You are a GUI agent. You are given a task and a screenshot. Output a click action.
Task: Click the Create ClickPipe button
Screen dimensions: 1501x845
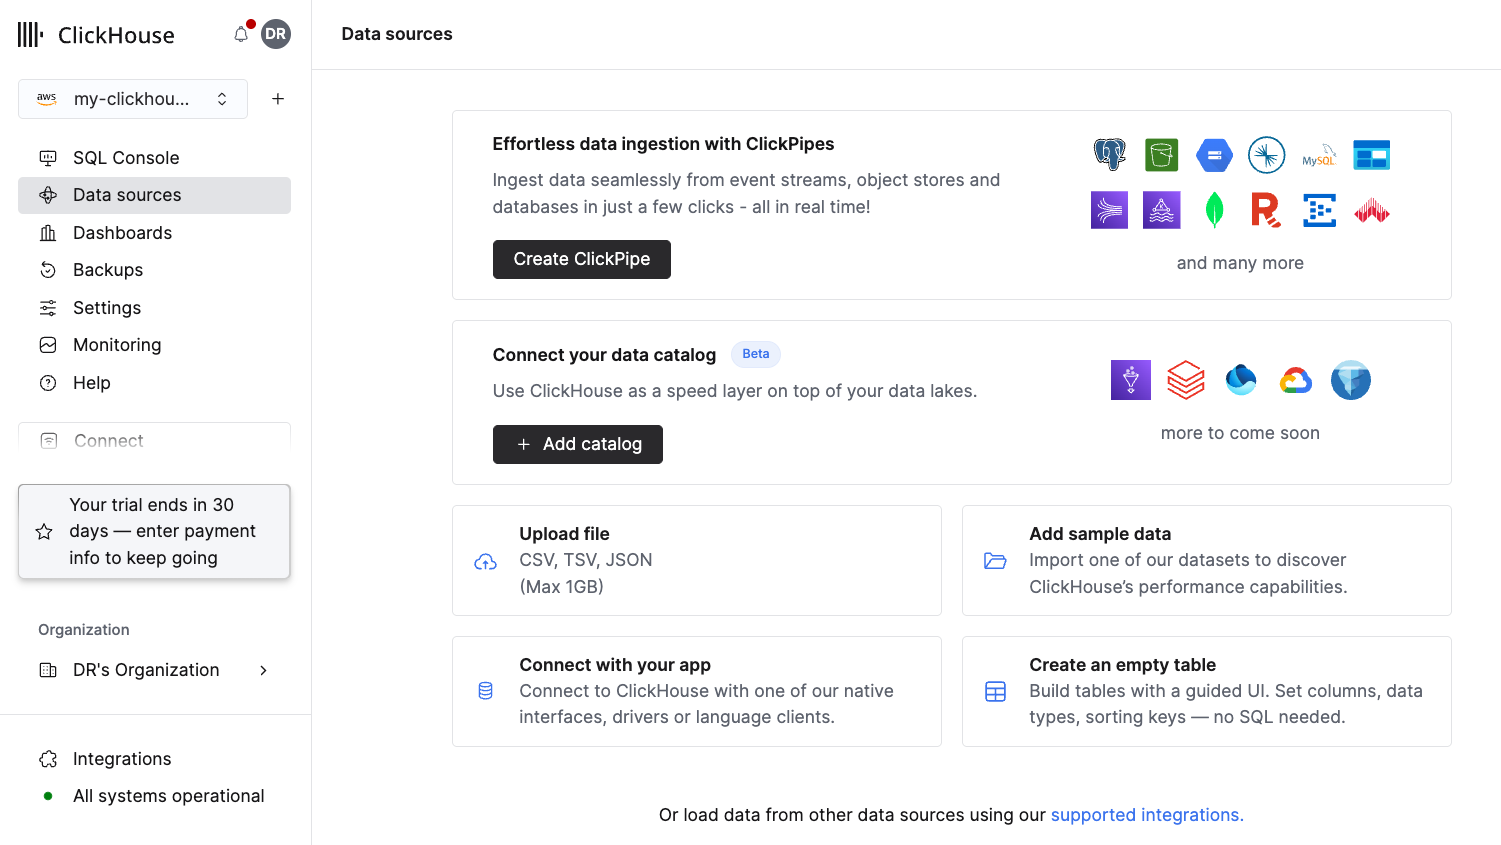pyautogui.click(x=582, y=259)
